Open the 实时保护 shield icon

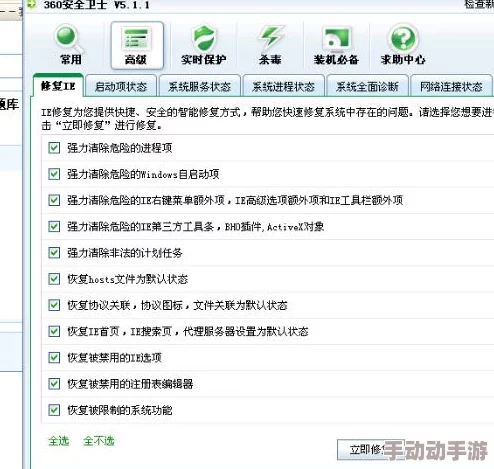click(x=204, y=45)
